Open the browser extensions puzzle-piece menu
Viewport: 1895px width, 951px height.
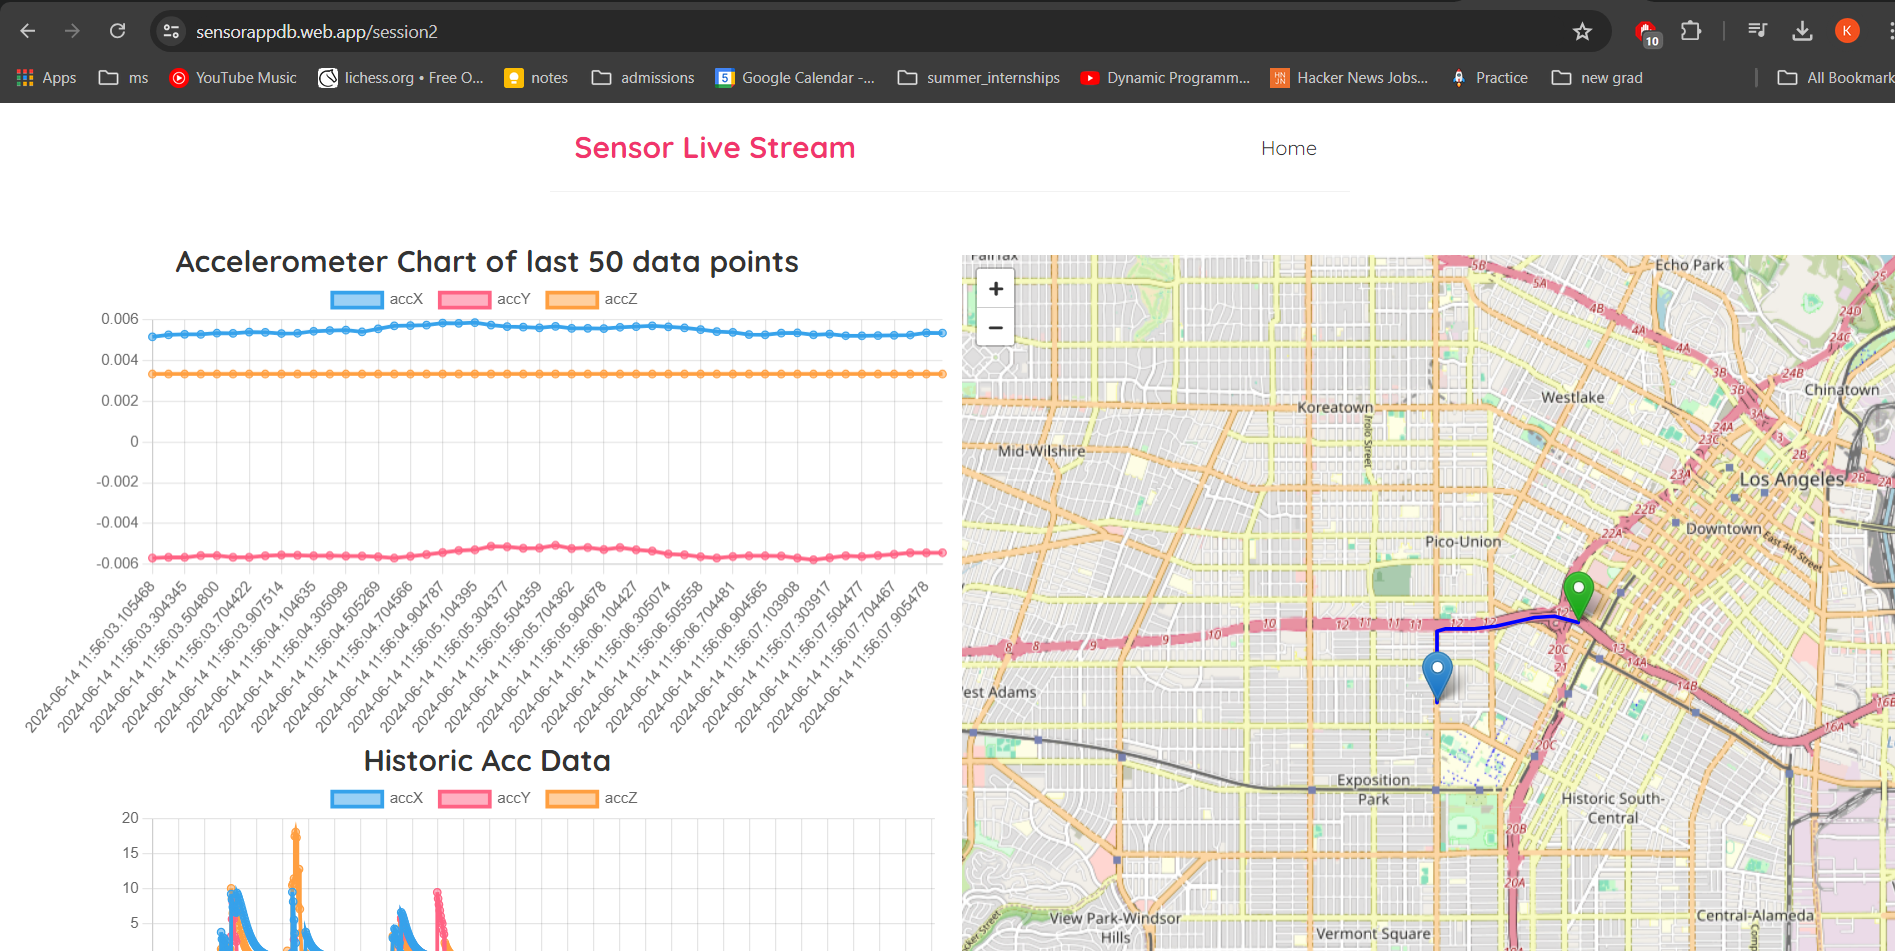[x=1692, y=31]
